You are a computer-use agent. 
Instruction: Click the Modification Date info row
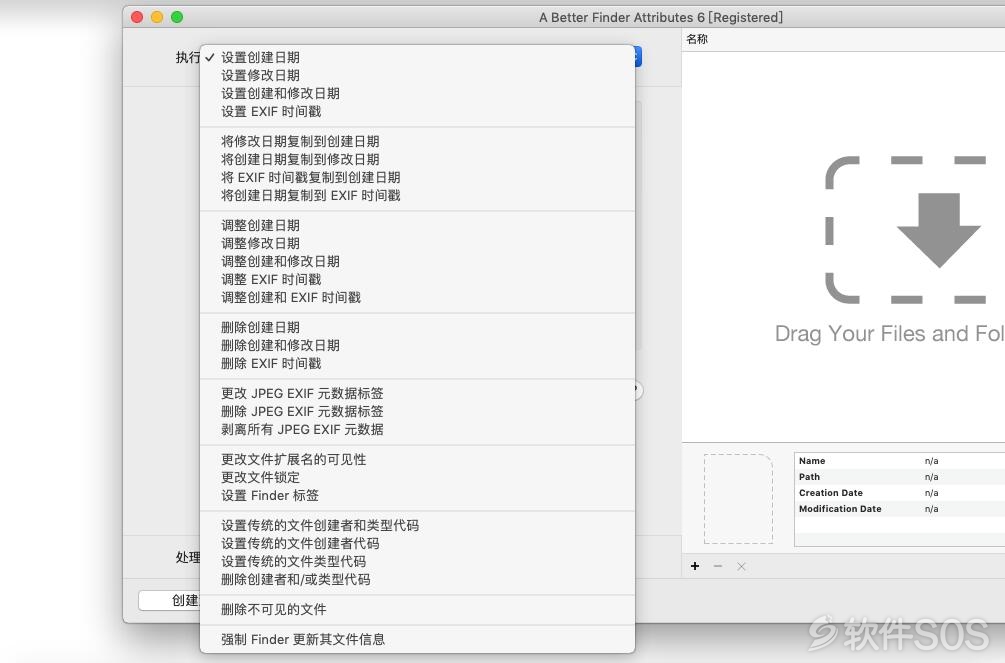coord(900,508)
